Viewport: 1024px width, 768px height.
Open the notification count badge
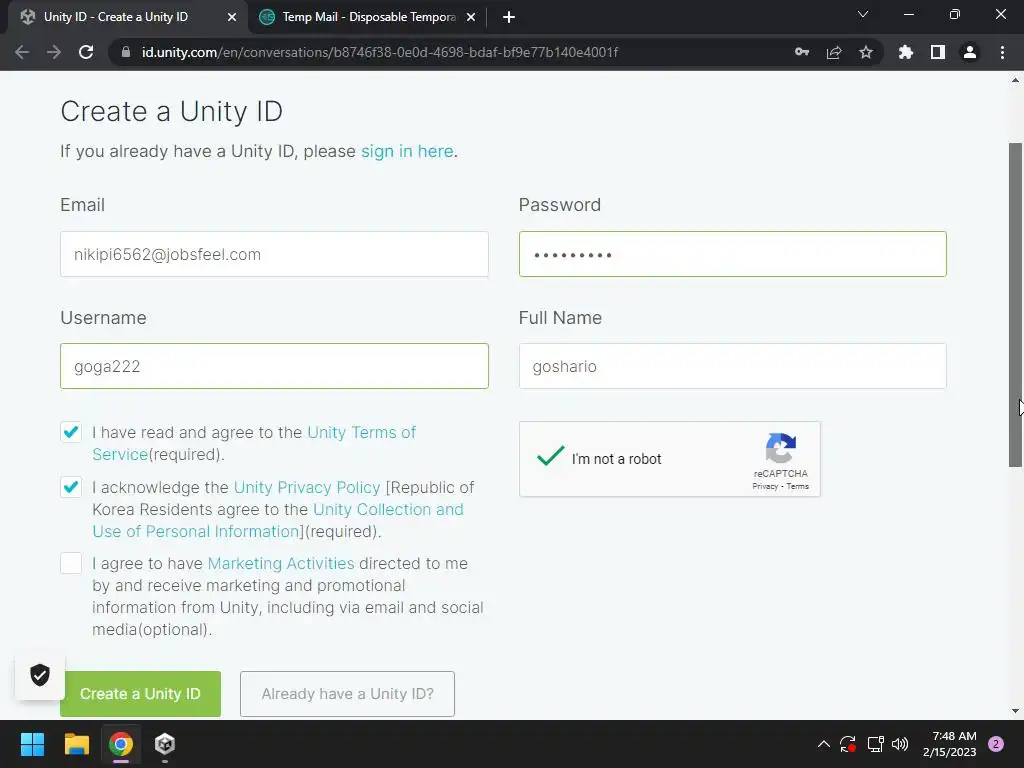pos(996,744)
